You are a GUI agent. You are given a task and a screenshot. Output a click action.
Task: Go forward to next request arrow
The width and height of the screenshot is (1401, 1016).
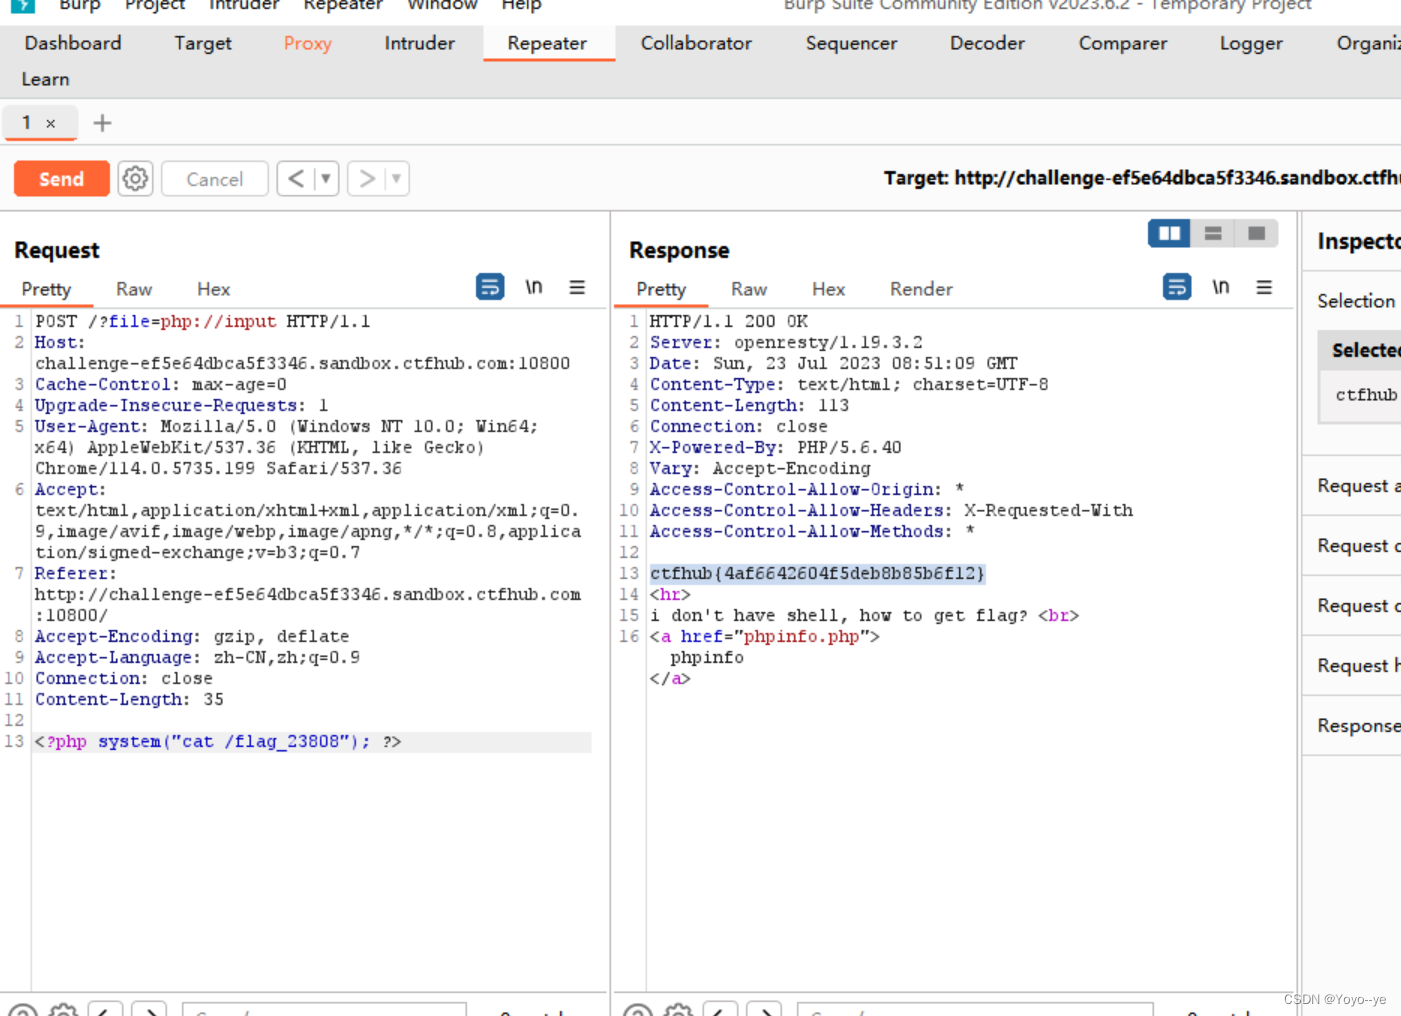click(367, 179)
